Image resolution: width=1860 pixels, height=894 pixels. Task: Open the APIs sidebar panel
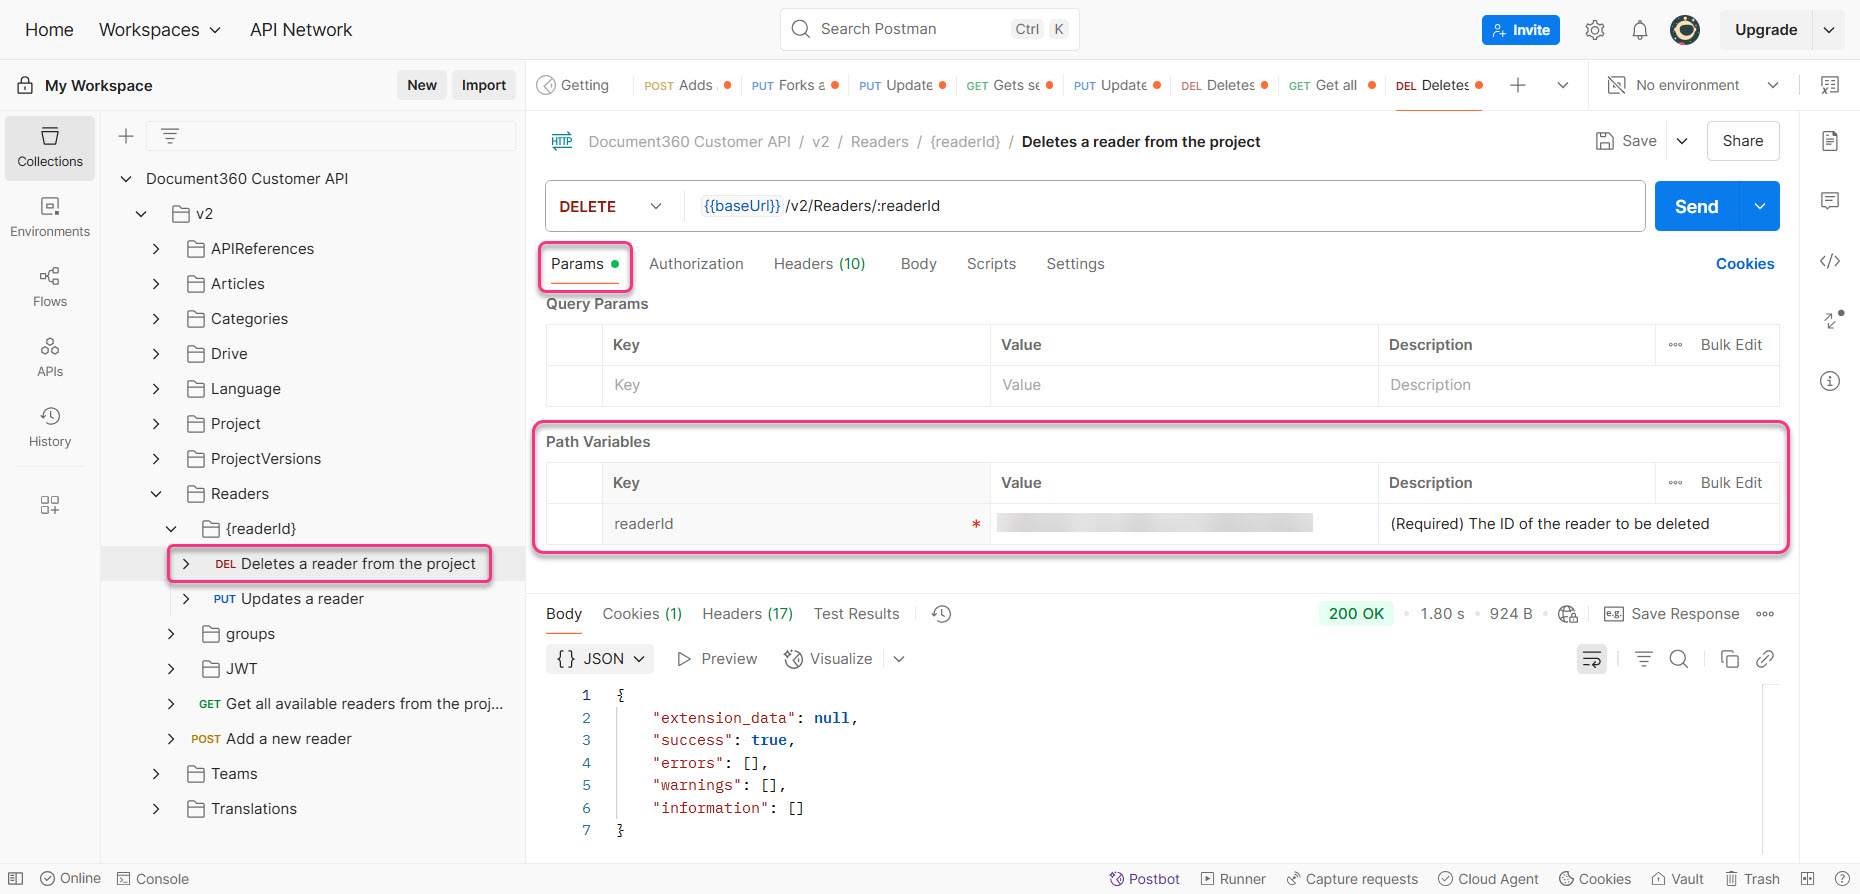pos(50,357)
